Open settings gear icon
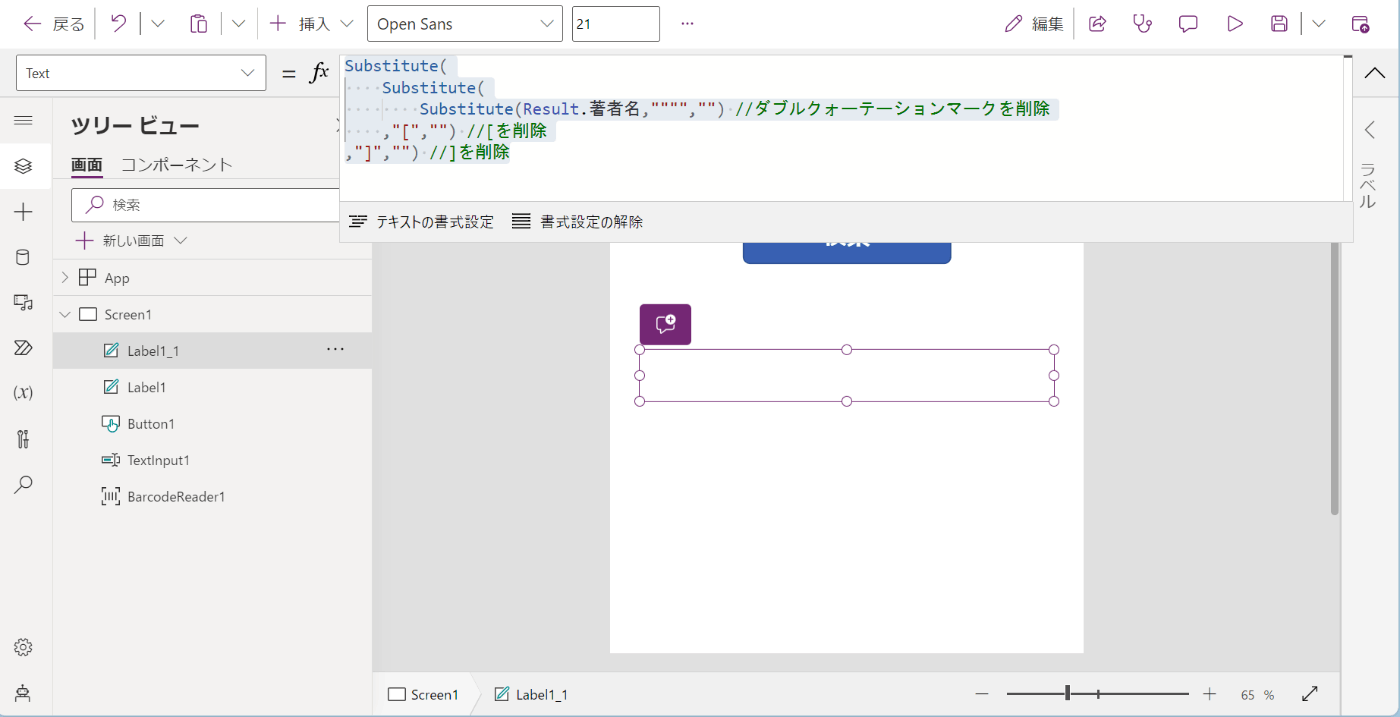The image size is (1400, 717). pyautogui.click(x=23, y=647)
